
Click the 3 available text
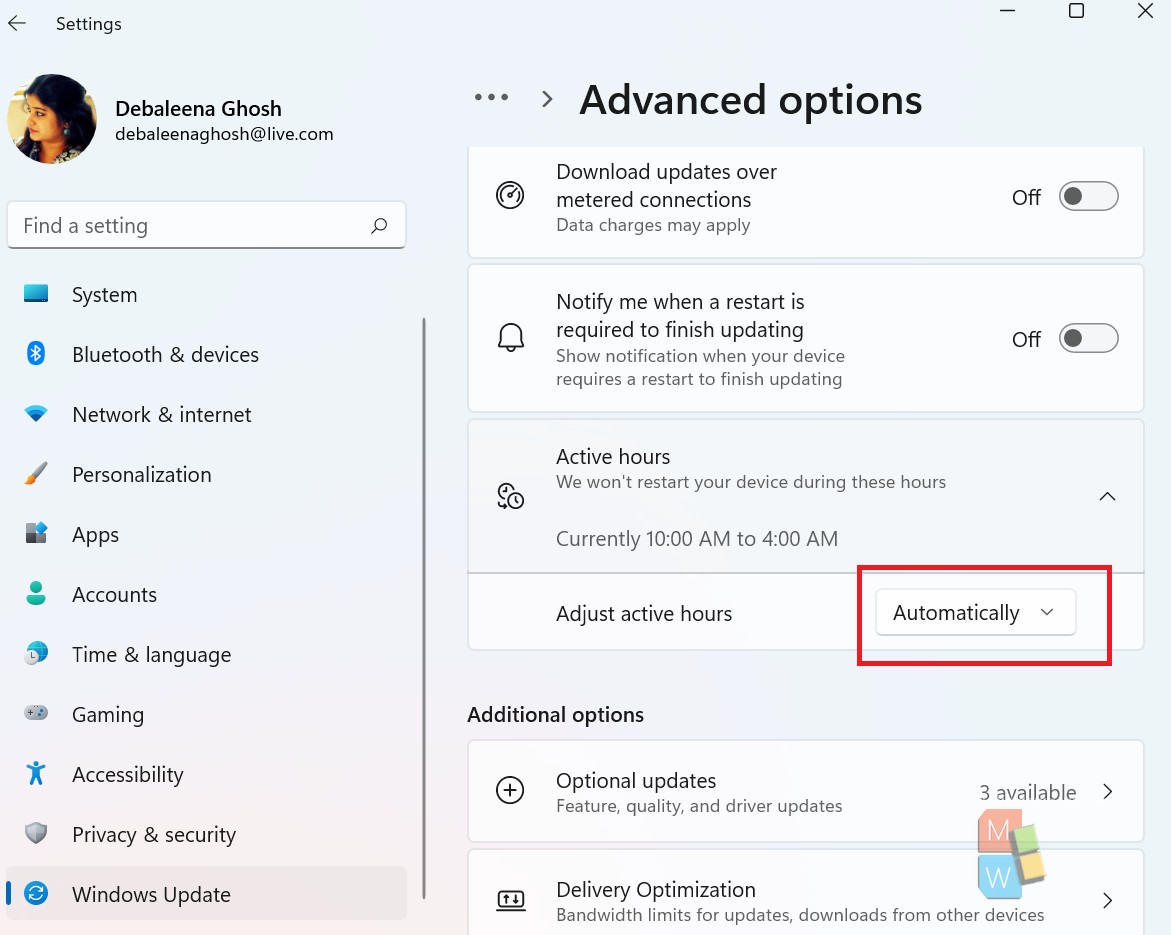click(1028, 792)
